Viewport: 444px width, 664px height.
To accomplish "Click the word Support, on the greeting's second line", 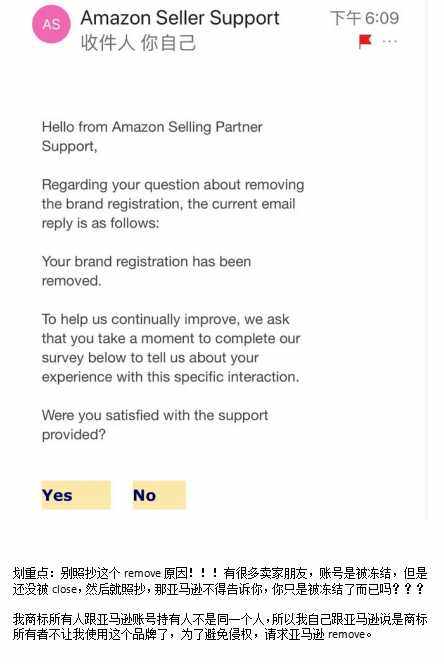I will 69,146.
